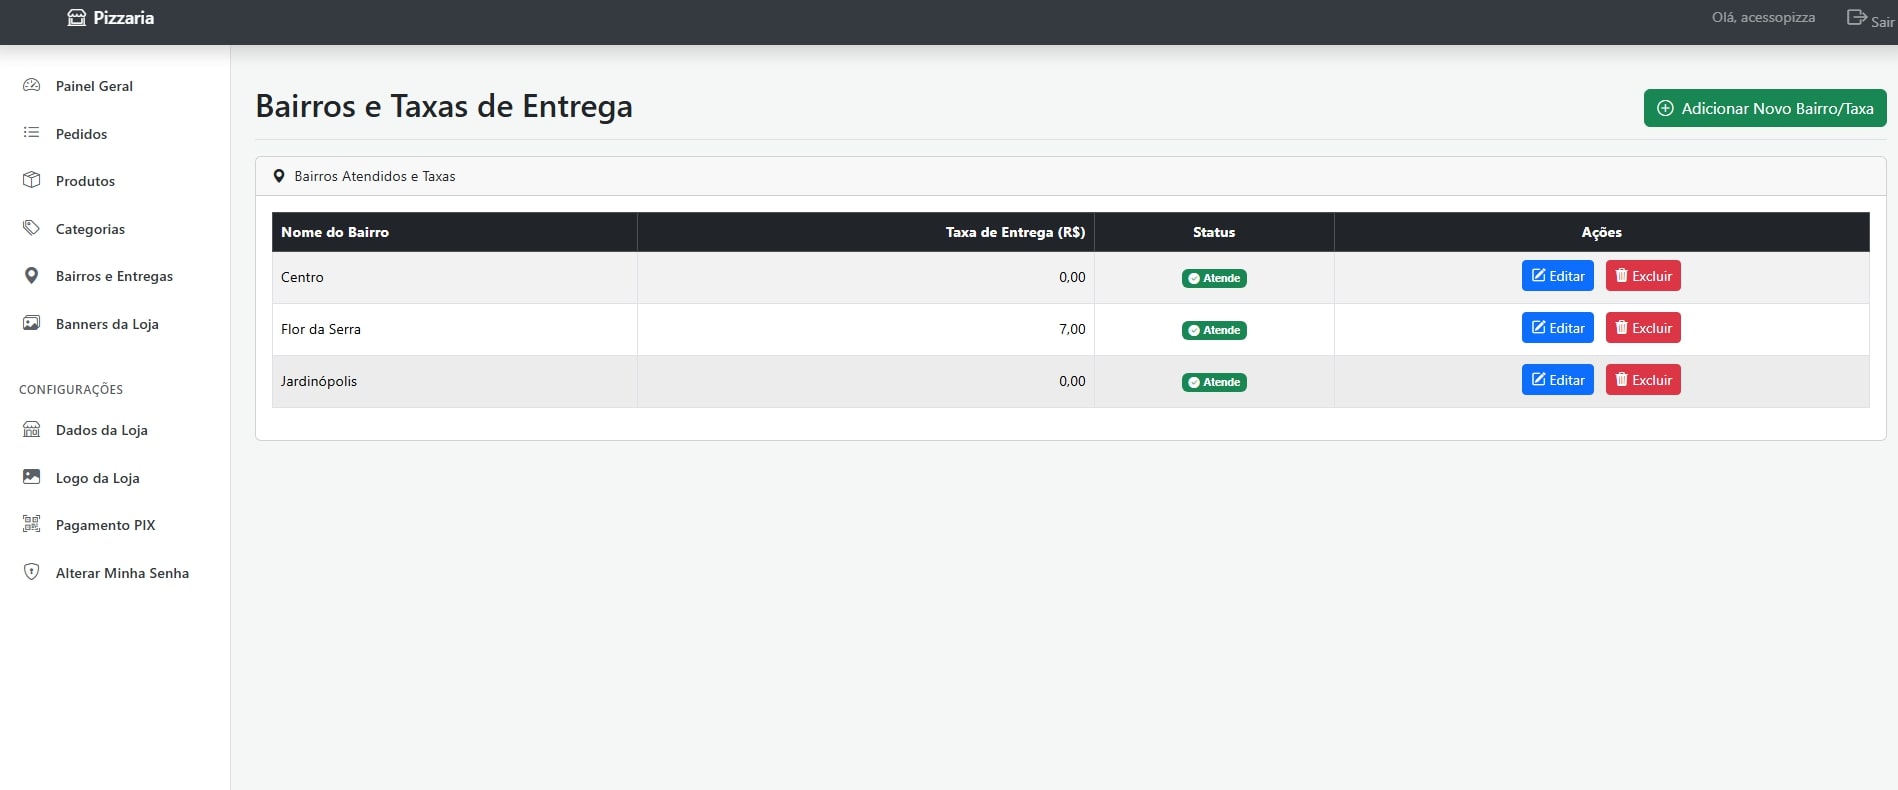The image size is (1898, 790).
Task: Click the Produtos box icon
Action: (32, 181)
